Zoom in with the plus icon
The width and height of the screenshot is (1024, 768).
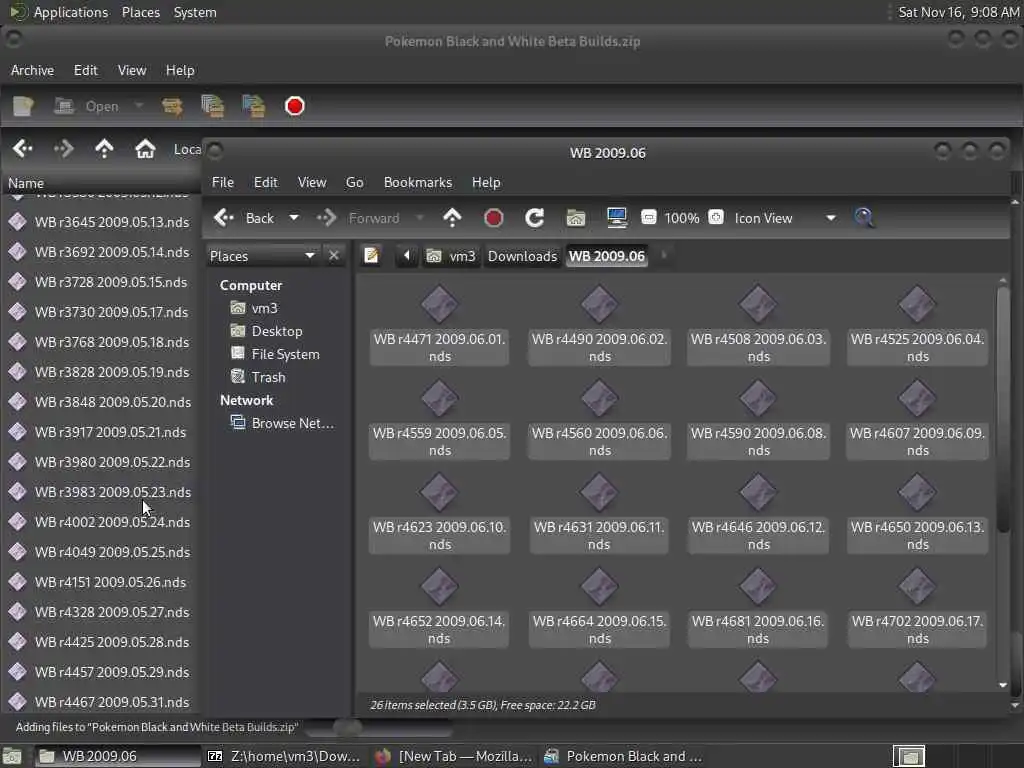(x=716, y=217)
